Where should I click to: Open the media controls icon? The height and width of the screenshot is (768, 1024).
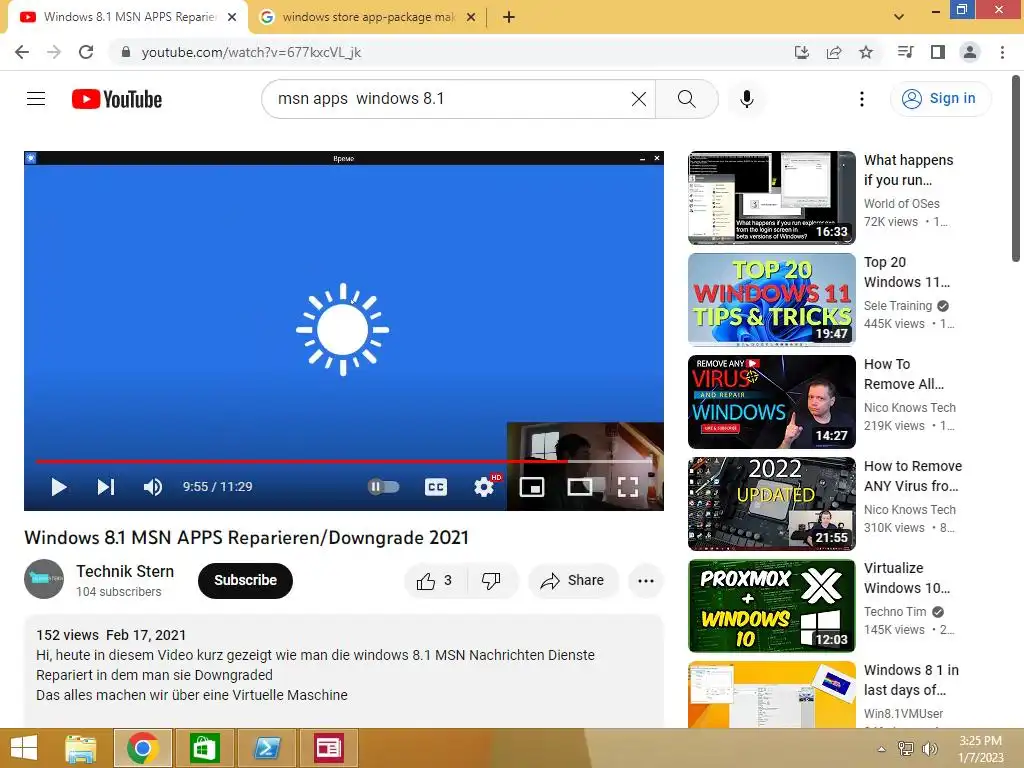905,52
